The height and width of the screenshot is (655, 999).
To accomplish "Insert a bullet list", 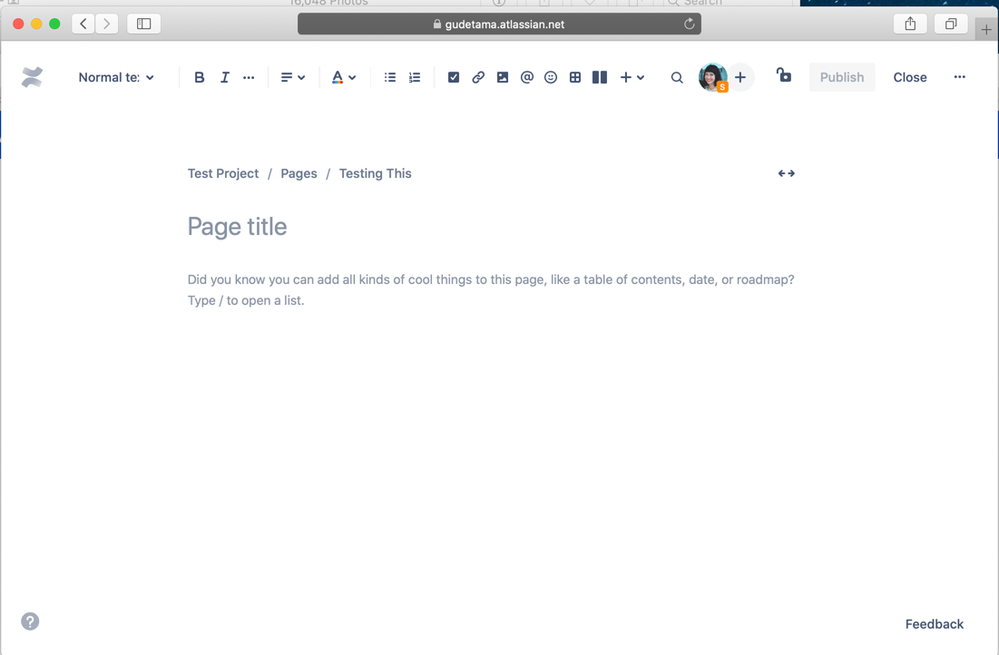I will point(390,77).
